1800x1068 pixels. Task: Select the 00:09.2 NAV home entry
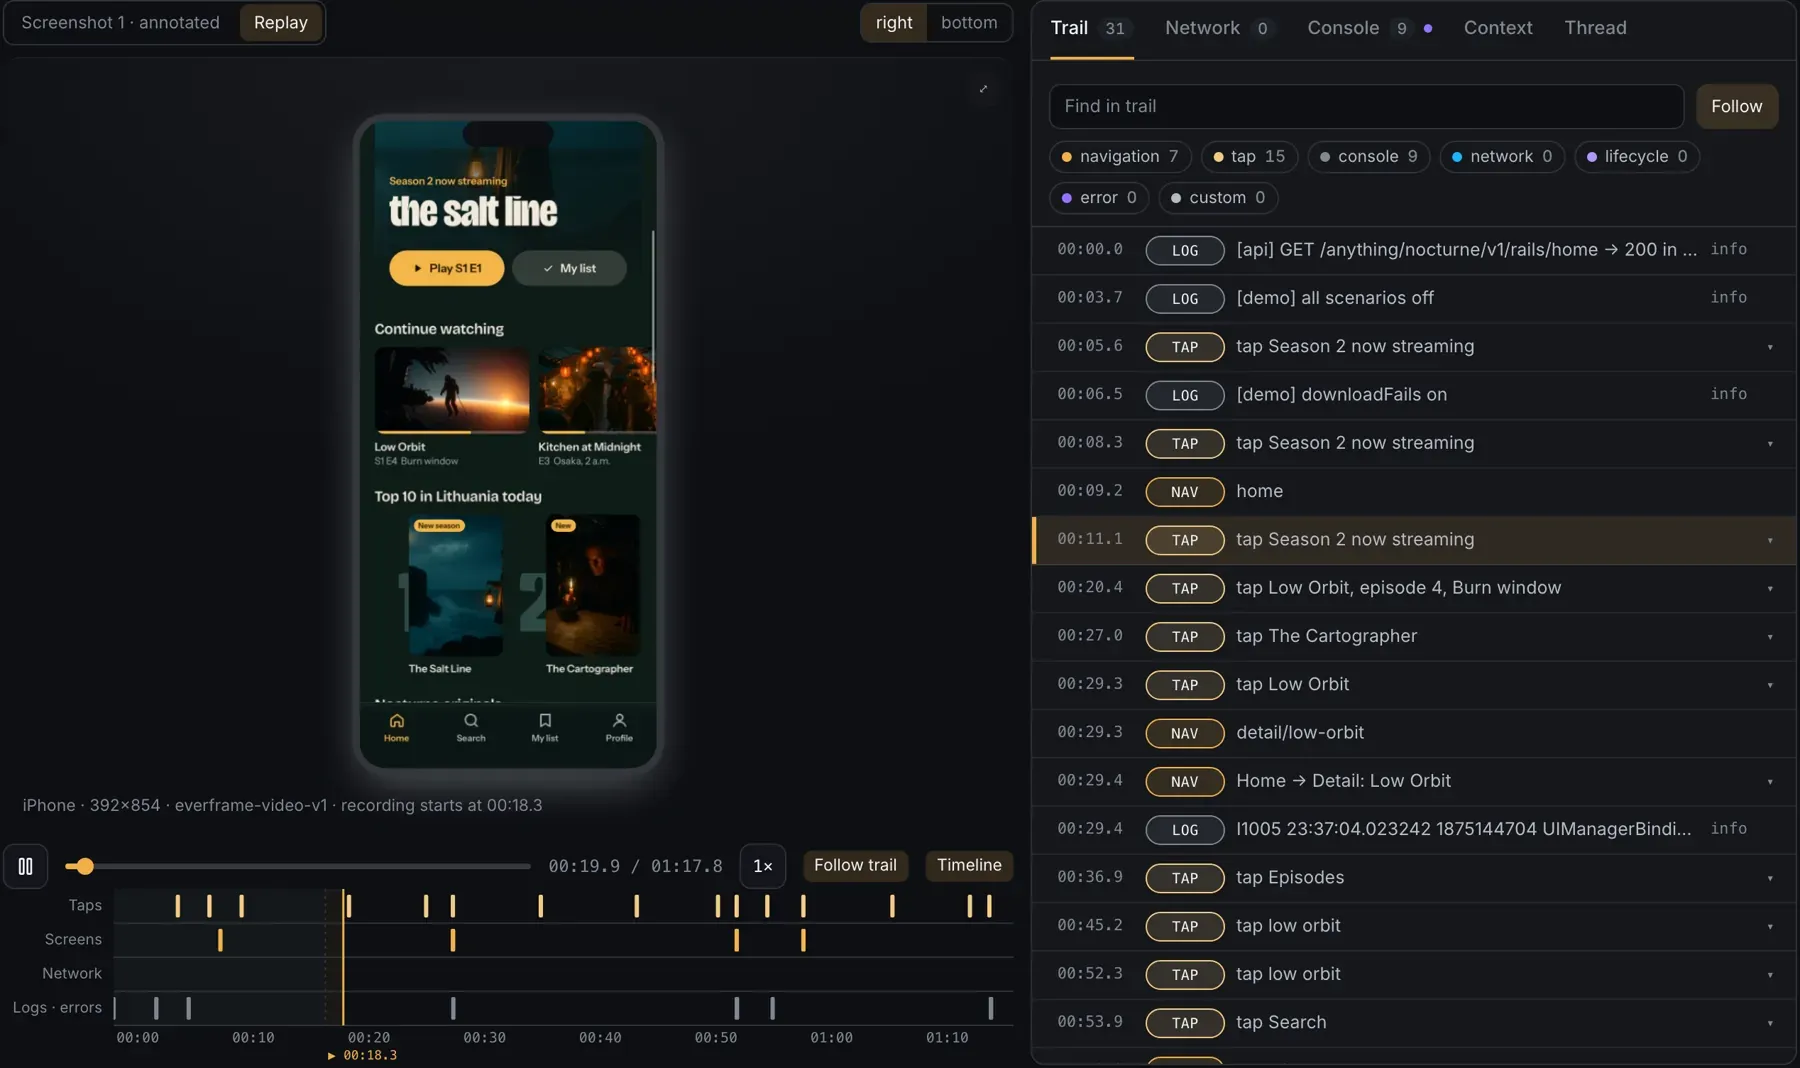[1413, 492]
